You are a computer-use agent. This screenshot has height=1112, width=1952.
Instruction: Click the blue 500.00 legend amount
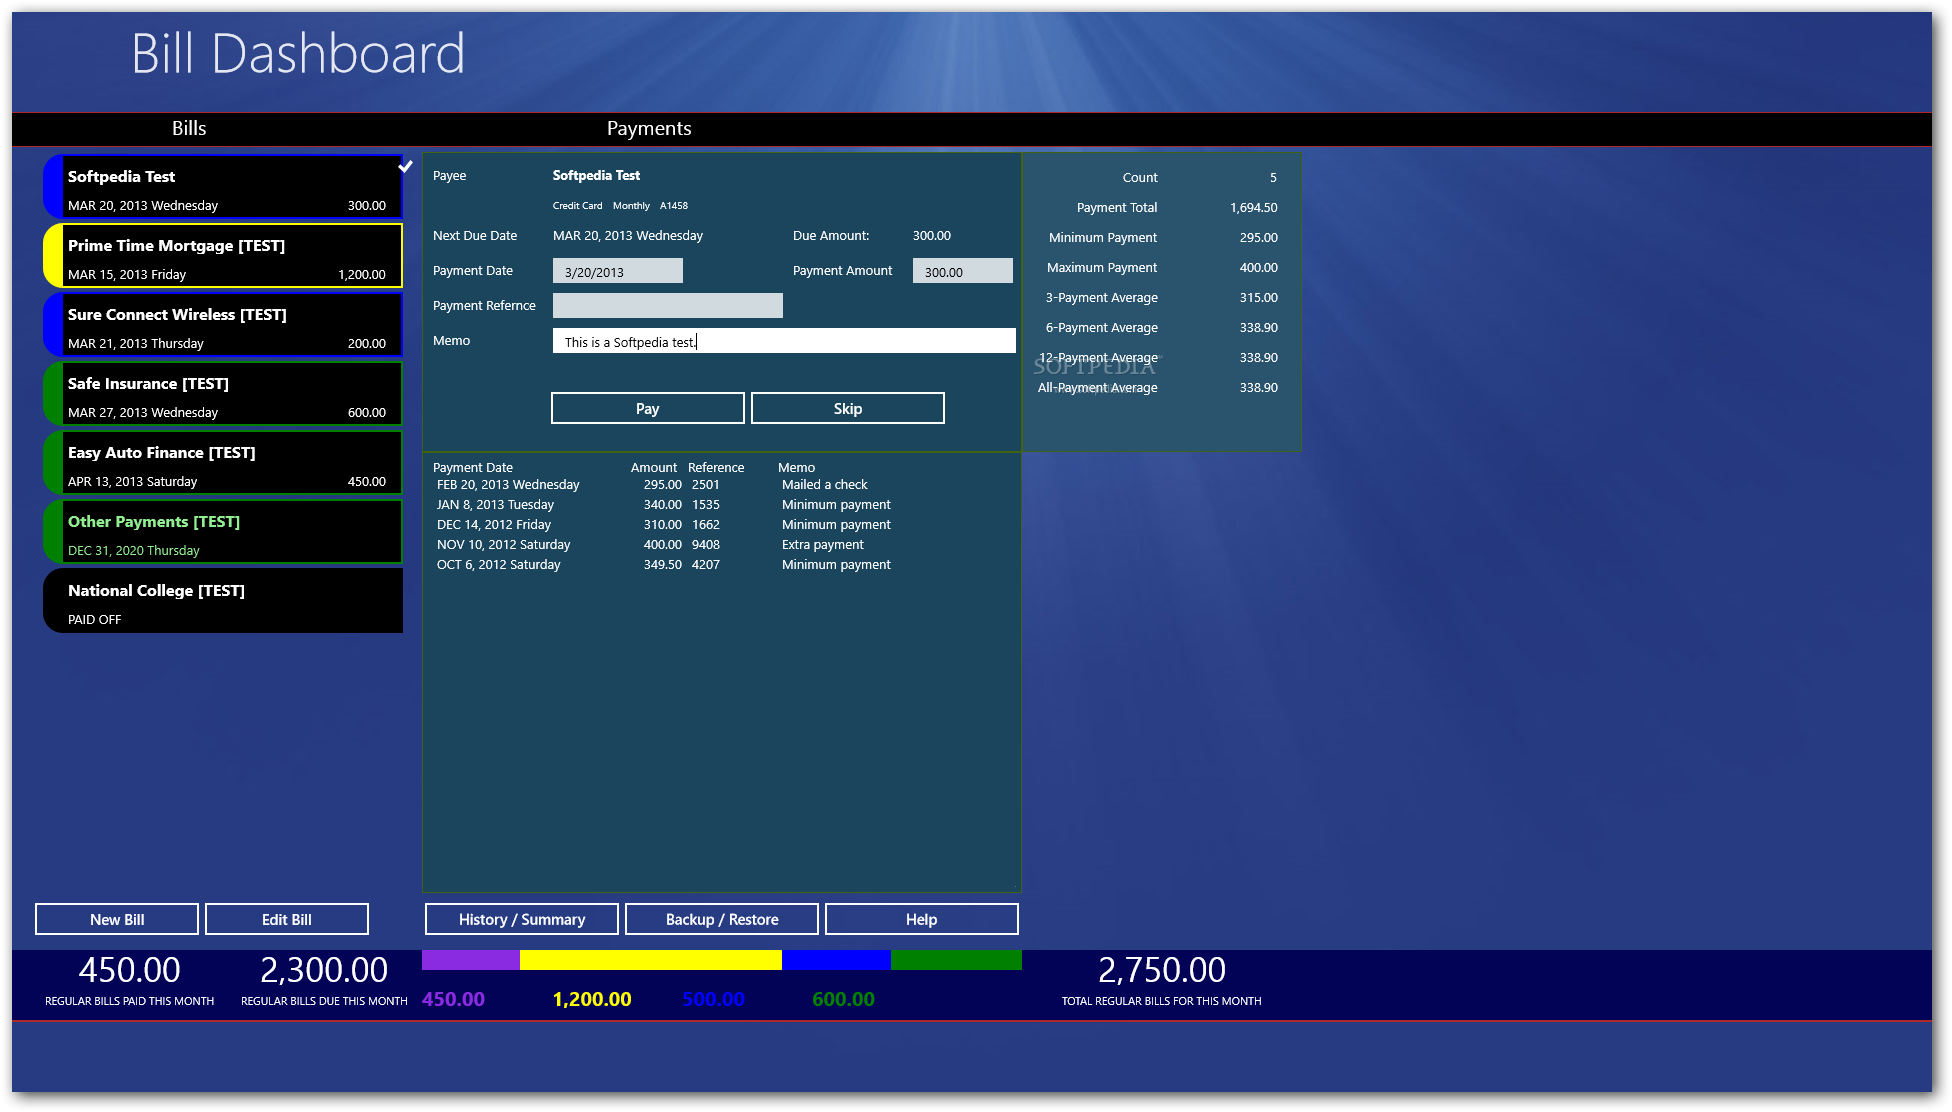[x=713, y=999]
